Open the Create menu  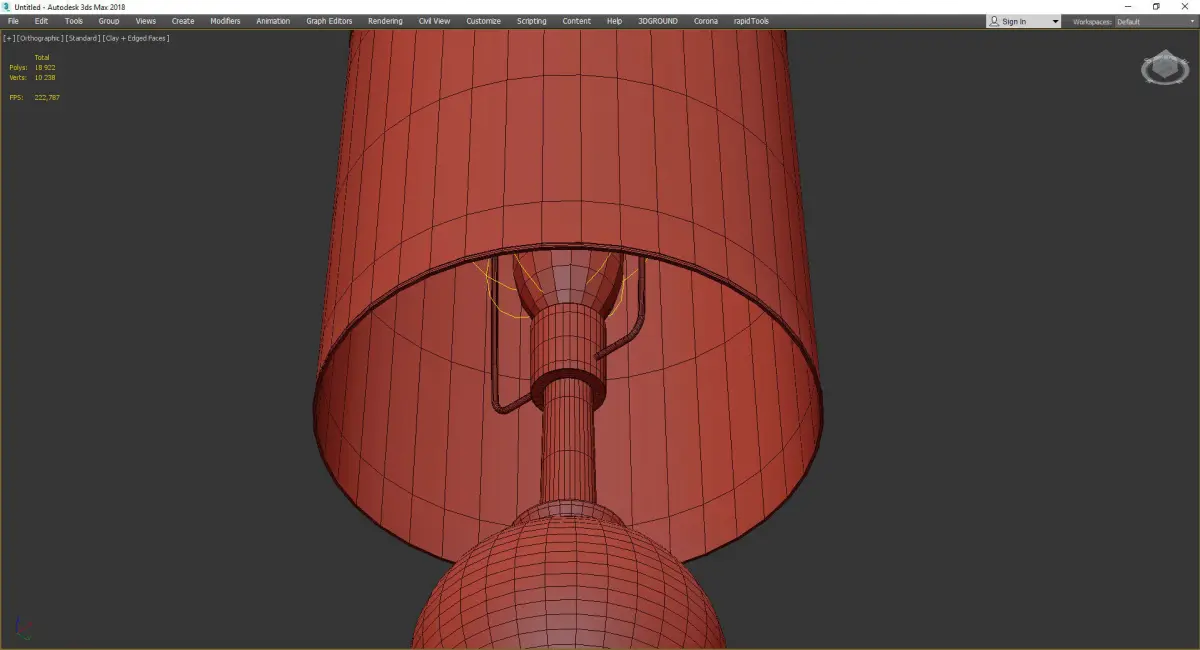pos(183,21)
